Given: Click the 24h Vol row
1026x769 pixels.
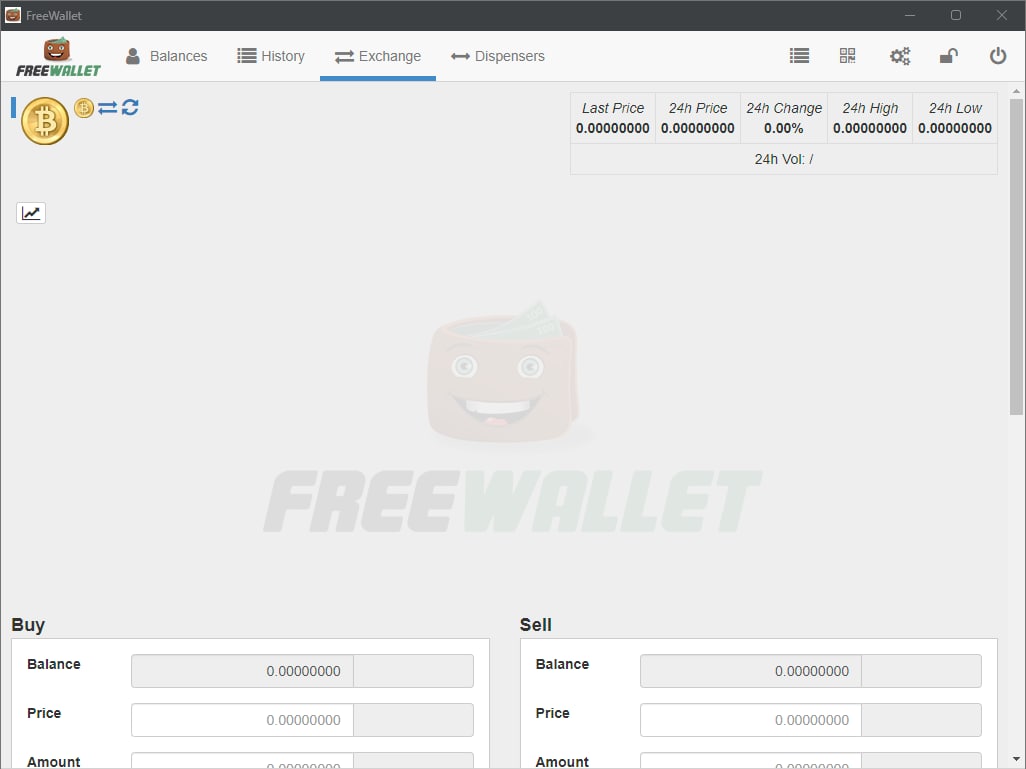Looking at the screenshot, I should (x=784, y=159).
